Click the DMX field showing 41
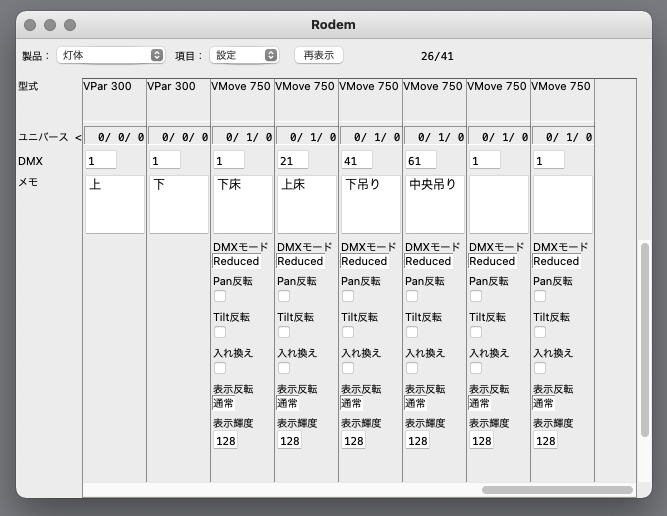667x516 pixels. (357, 161)
